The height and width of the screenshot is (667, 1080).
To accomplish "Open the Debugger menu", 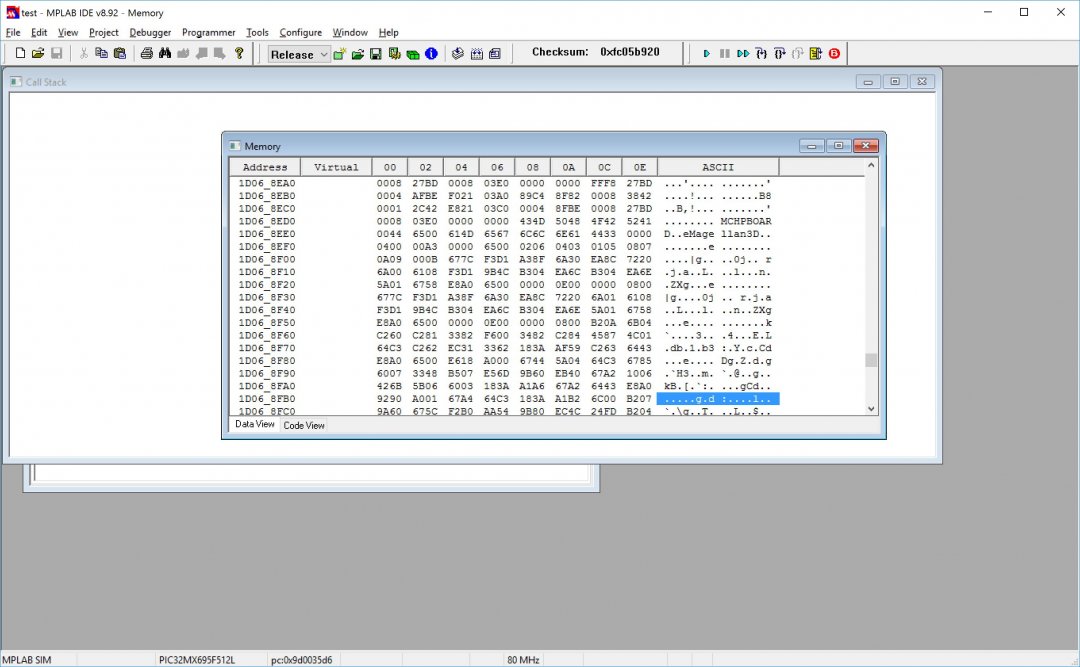I will (150, 32).
